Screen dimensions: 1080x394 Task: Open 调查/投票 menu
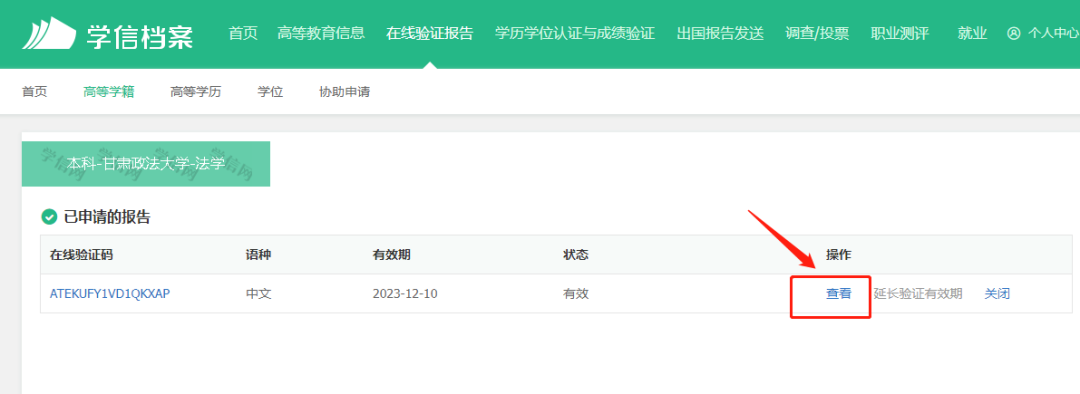point(817,33)
